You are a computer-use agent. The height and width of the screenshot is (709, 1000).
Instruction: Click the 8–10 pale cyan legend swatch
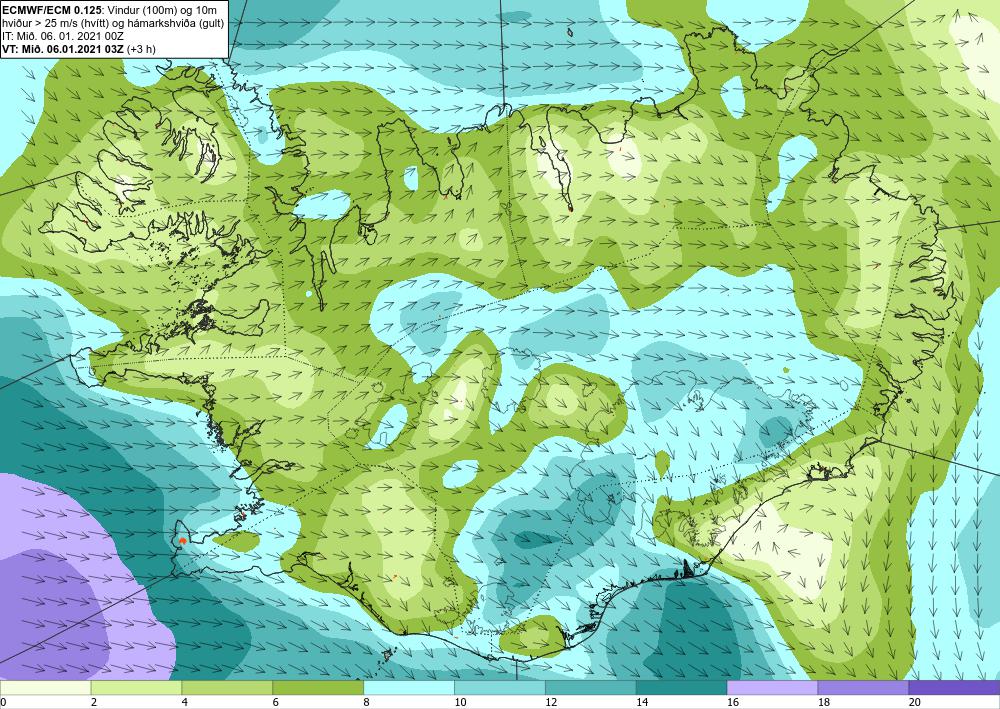409,688
